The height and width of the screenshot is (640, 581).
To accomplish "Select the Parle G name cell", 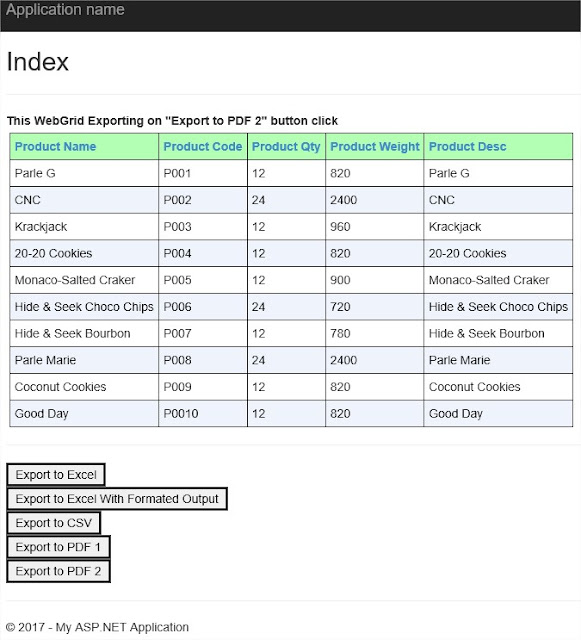I will pos(84,173).
